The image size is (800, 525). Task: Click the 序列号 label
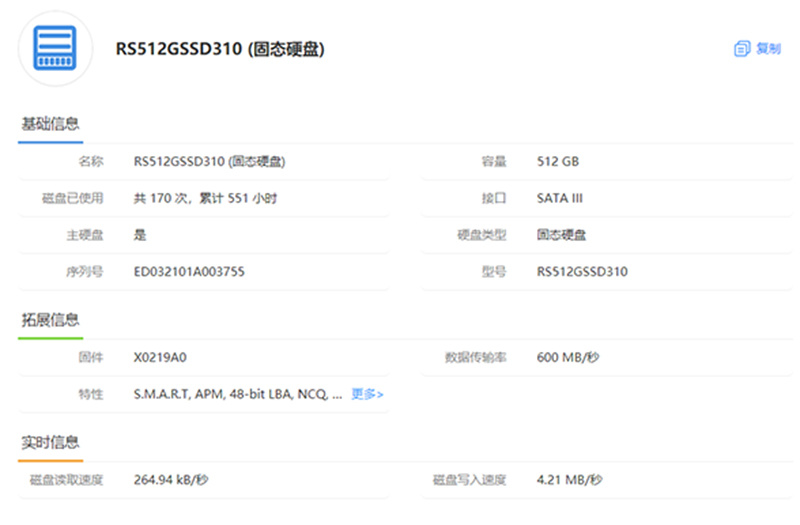(85, 271)
